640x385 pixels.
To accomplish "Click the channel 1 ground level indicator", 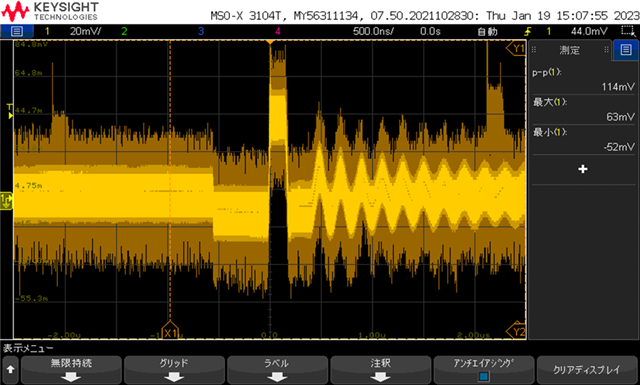I will pos(6,200).
